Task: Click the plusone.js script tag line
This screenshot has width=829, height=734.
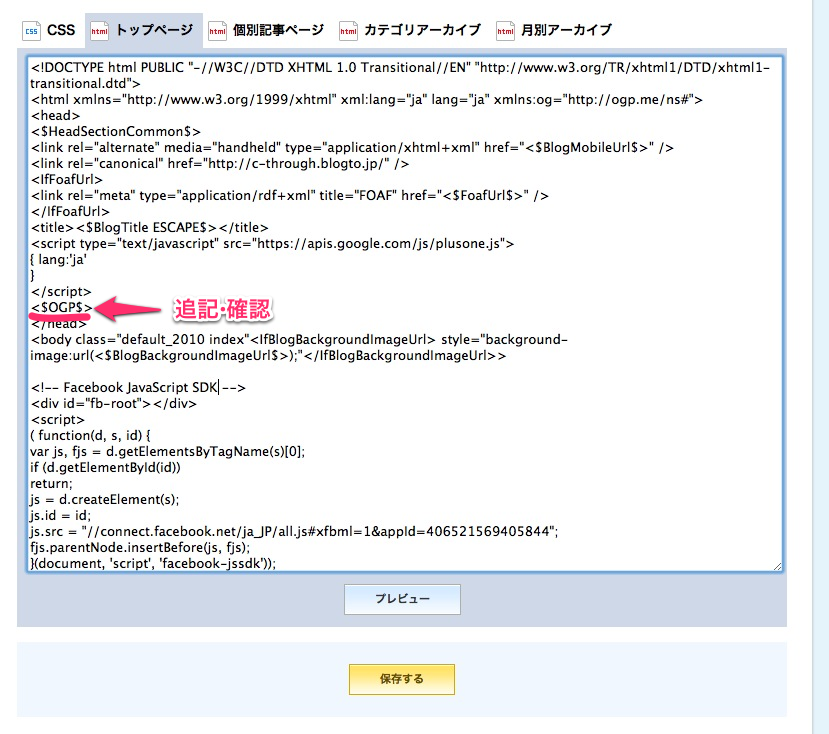Action: 272,243
